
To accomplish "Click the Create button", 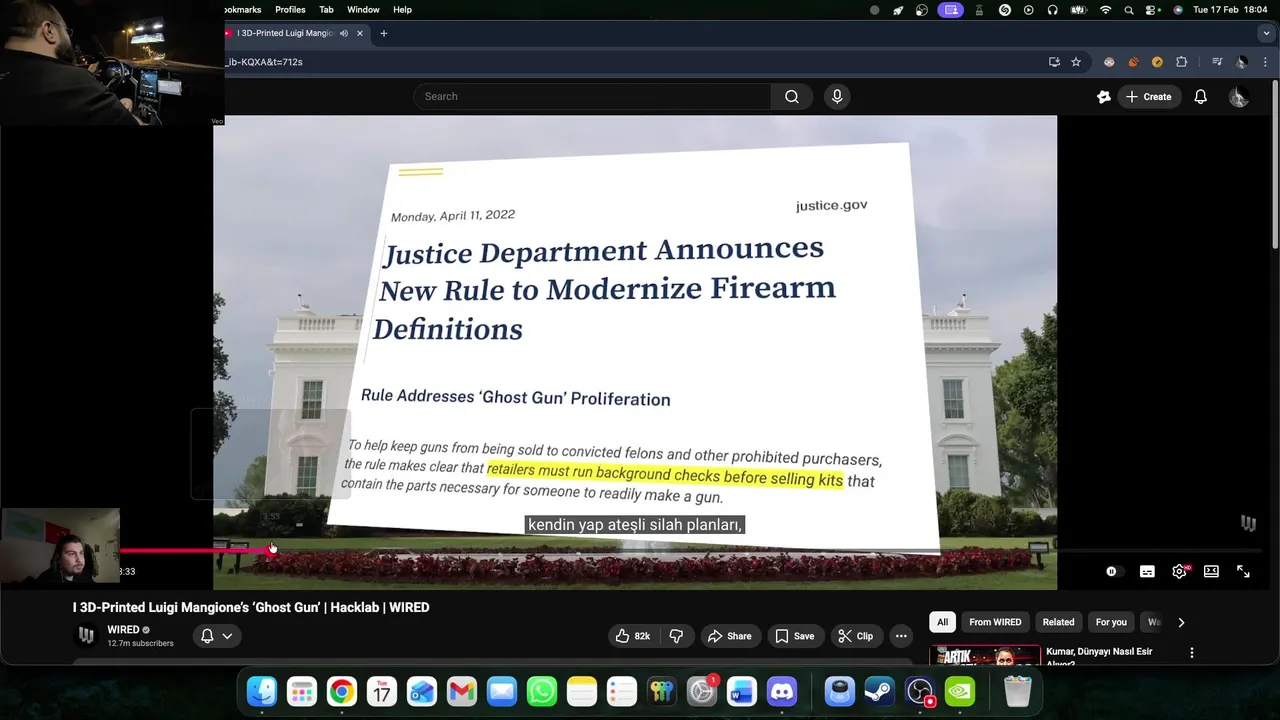I will click(1148, 96).
